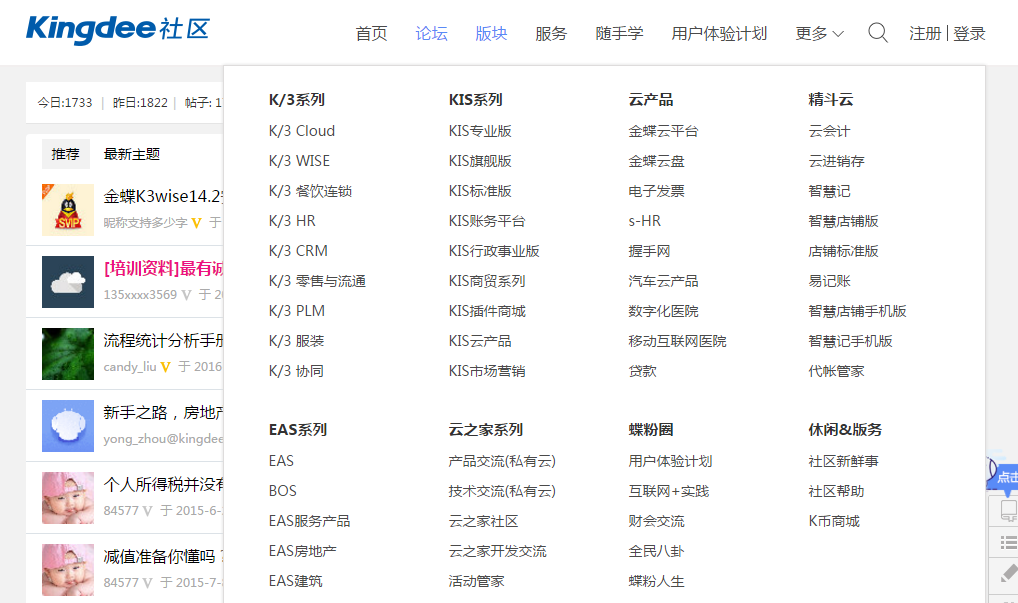Image resolution: width=1018 pixels, height=603 pixels.
Task: Click the 登录 link
Action: click(x=969, y=34)
